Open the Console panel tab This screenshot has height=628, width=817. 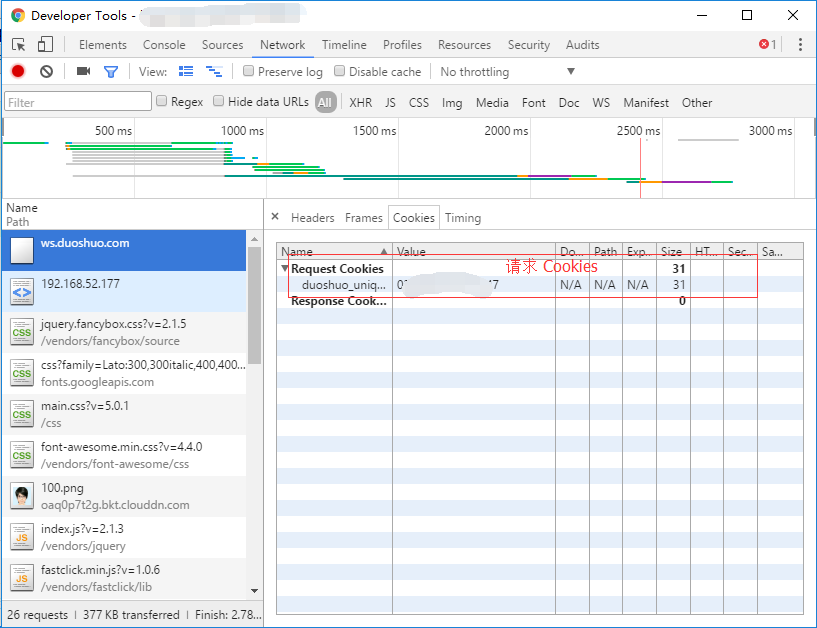click(x=164, y=45)
